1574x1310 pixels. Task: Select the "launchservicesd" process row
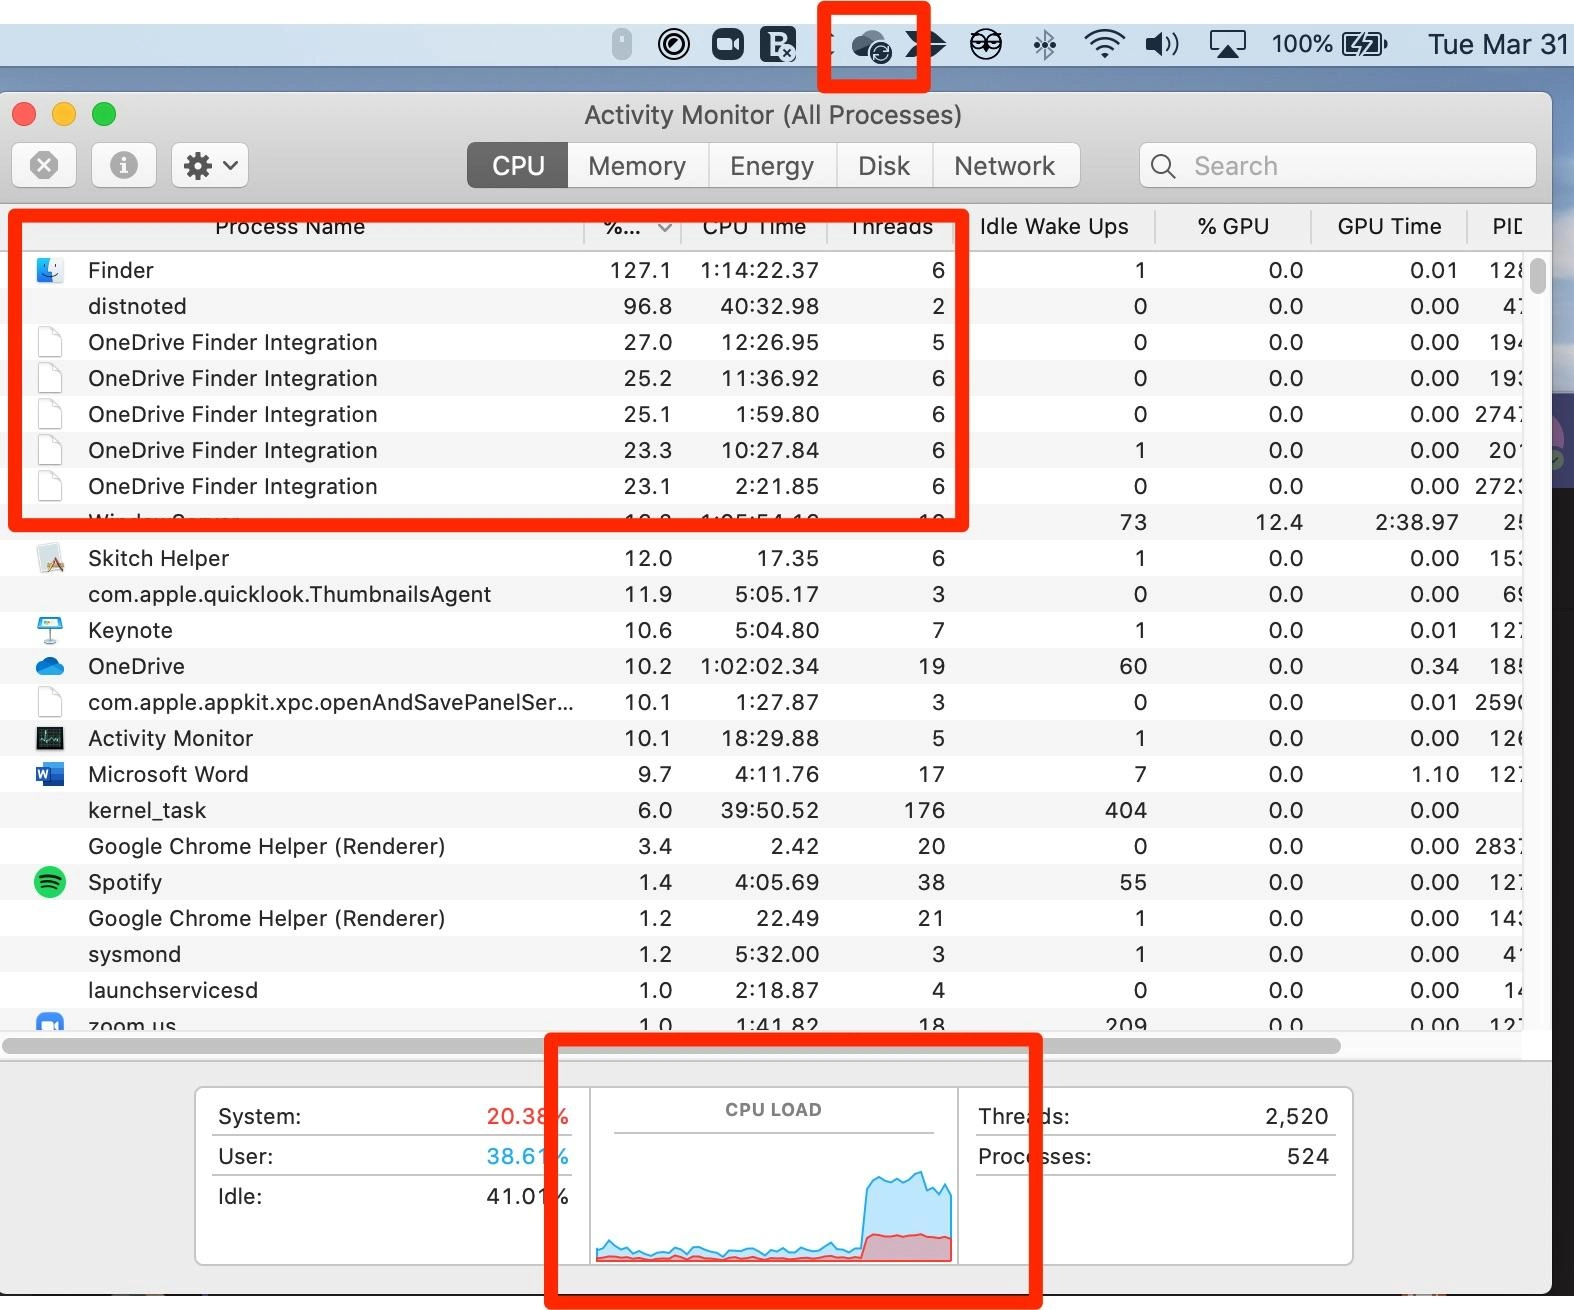pos(761,990)
